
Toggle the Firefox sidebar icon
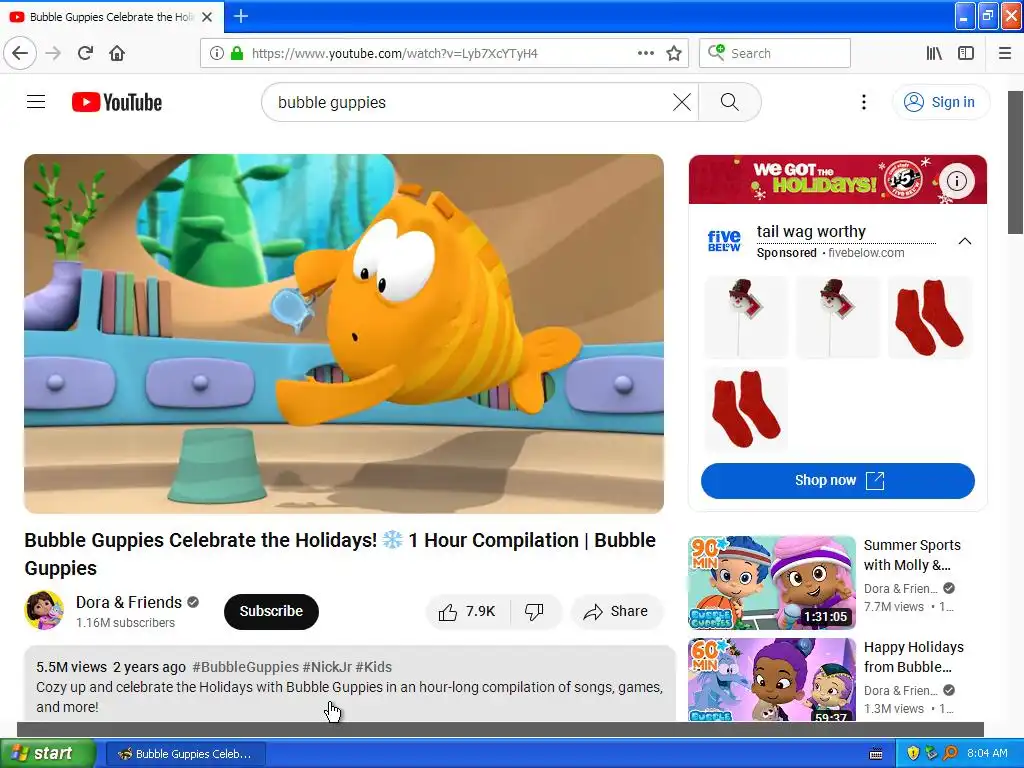(x=966, y=53)
